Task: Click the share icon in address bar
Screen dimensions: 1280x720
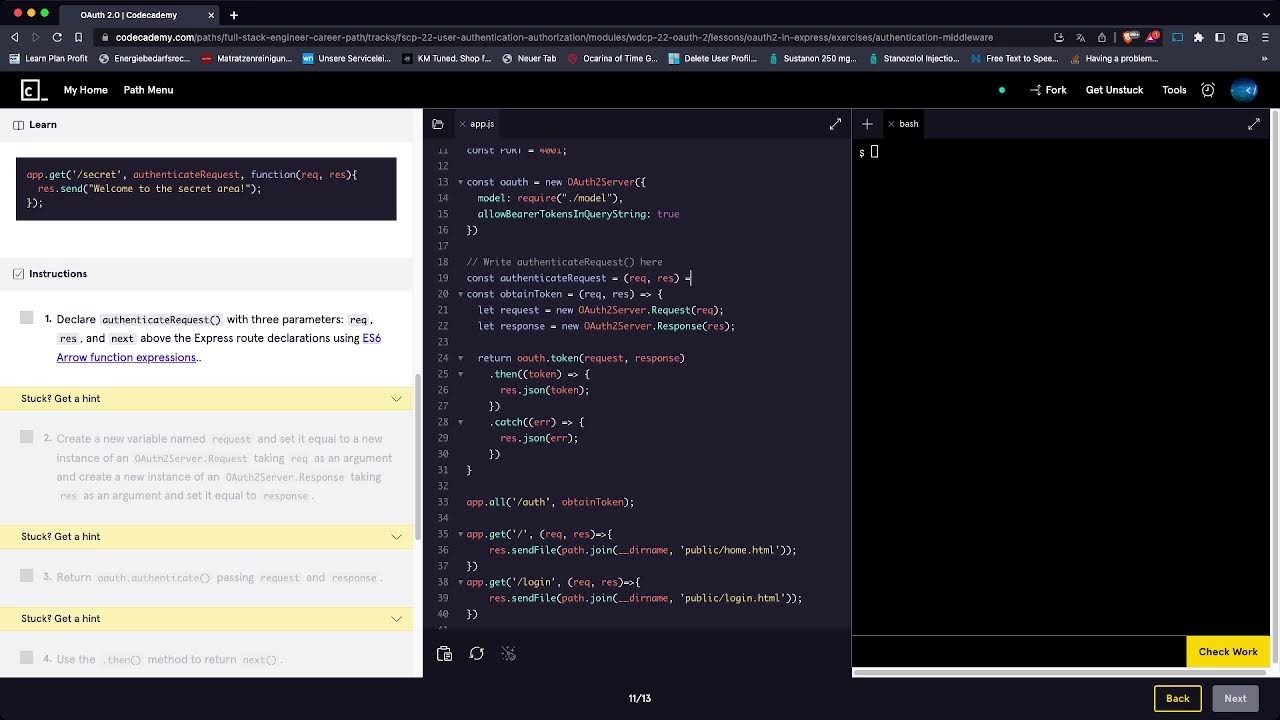Action: (x=1102, y=37)
